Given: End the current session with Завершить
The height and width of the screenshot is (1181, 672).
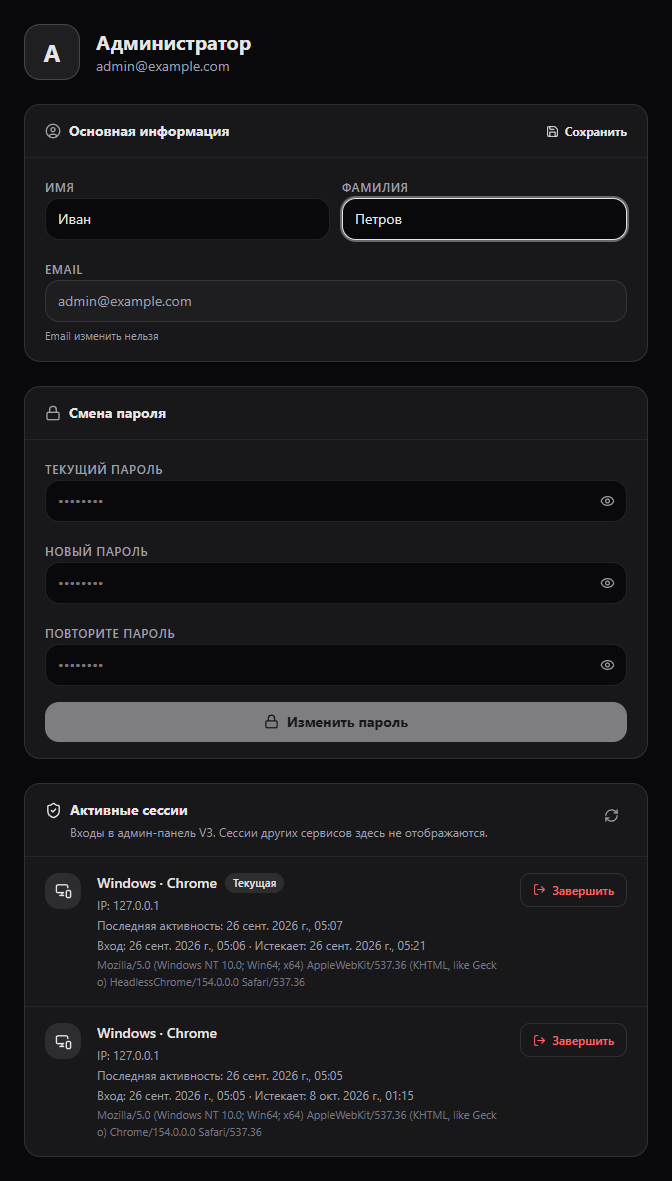Looking at the screenshot, I should point(573,890).
